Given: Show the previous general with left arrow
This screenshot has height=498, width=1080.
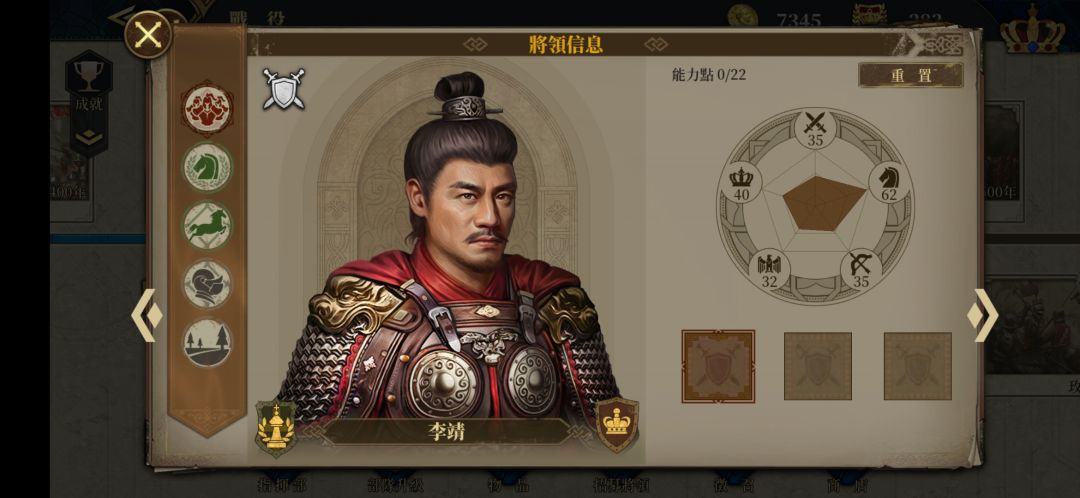Looking at the screenshot, I should pos(147,315).
